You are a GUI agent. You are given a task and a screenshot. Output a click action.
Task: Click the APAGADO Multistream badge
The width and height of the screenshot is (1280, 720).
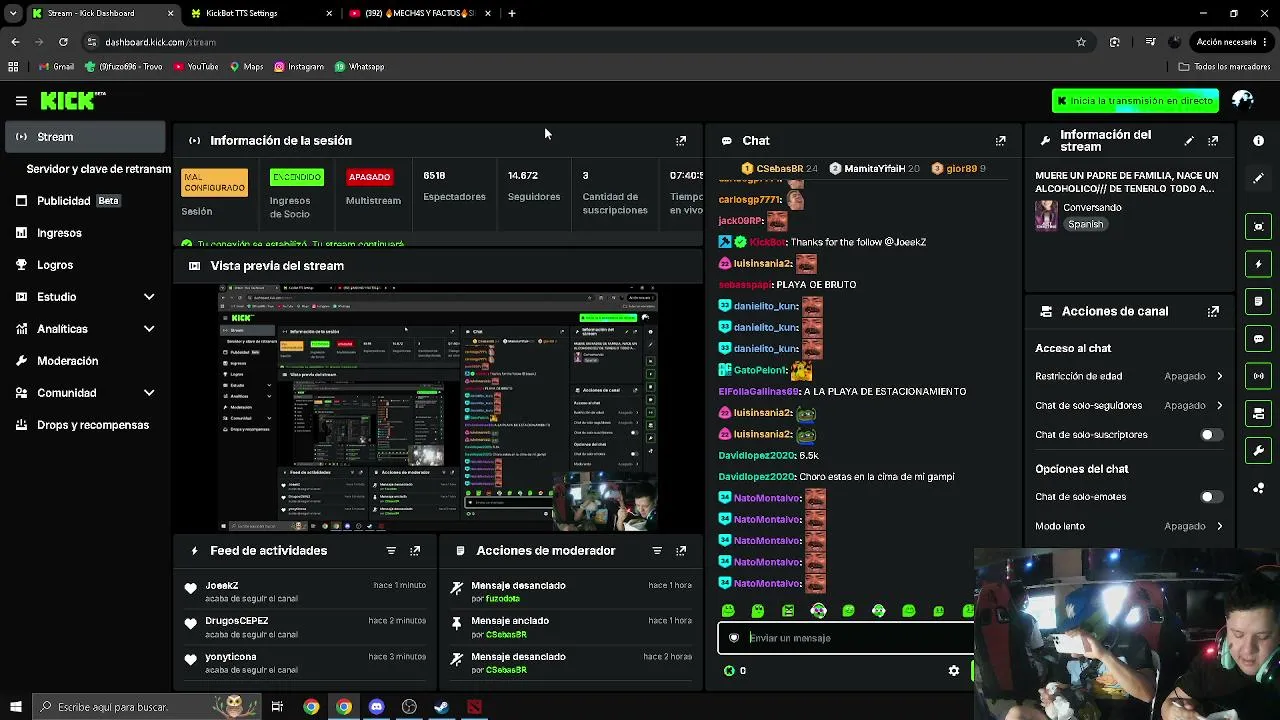click(369, 177)
